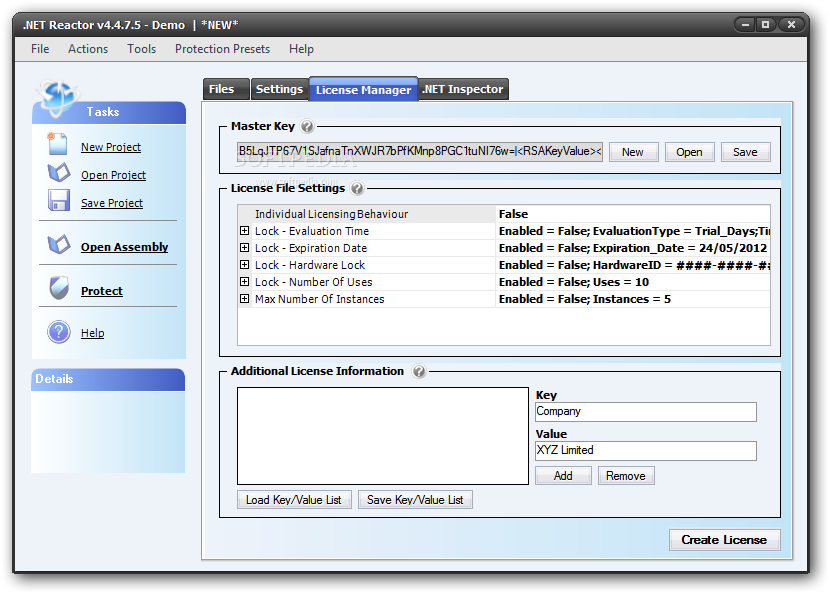Click the Details panel header

[x=108, y=379]
